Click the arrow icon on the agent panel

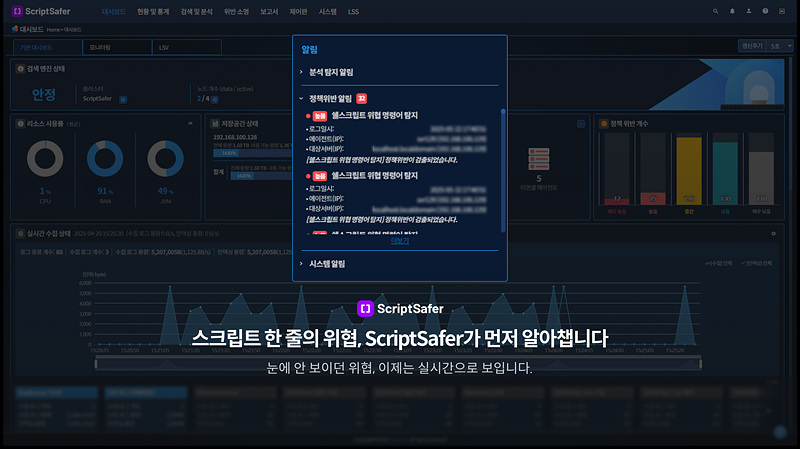click(x=581, y=123)
